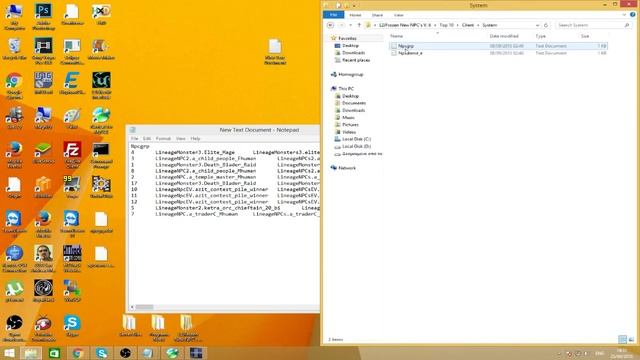Sort files by Name column header
Screen dimensions: 640x360
[396, 36]
